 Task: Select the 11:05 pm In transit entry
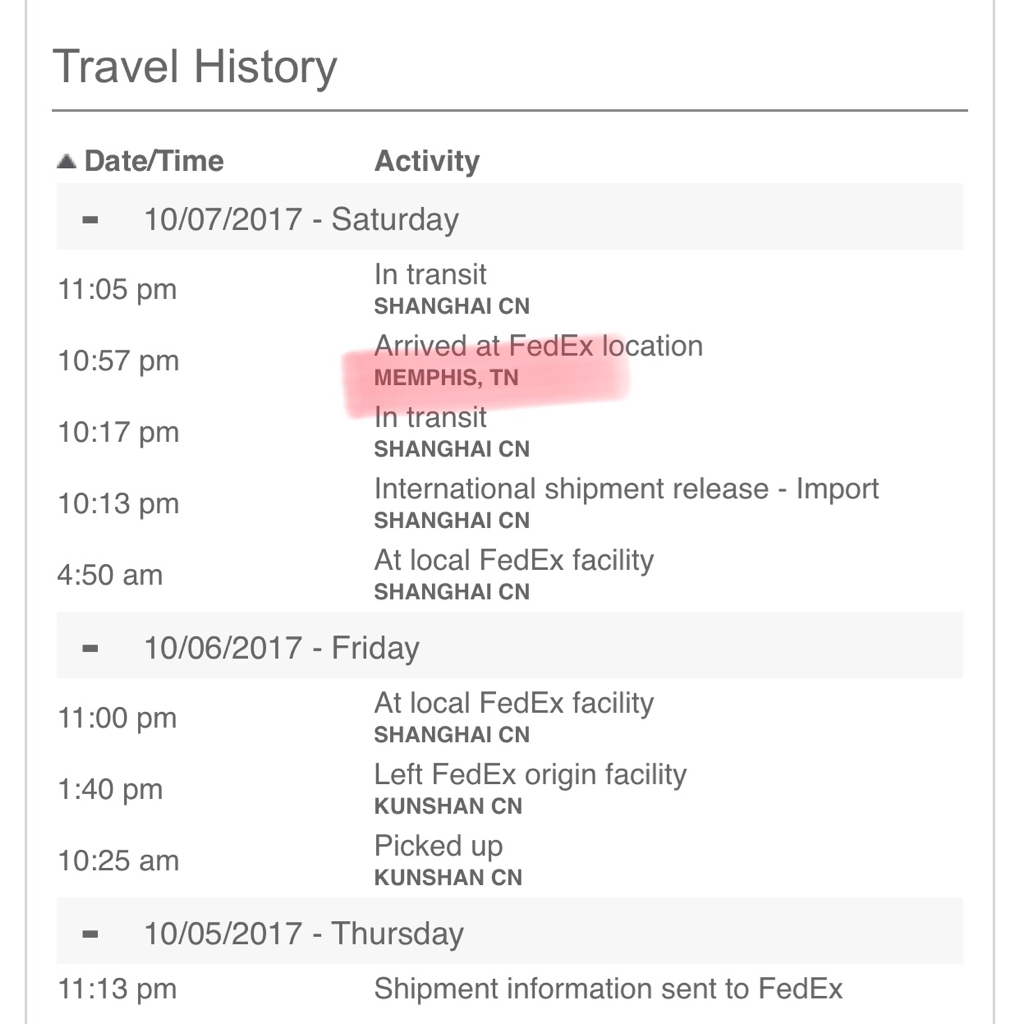[x=510, y=289]
